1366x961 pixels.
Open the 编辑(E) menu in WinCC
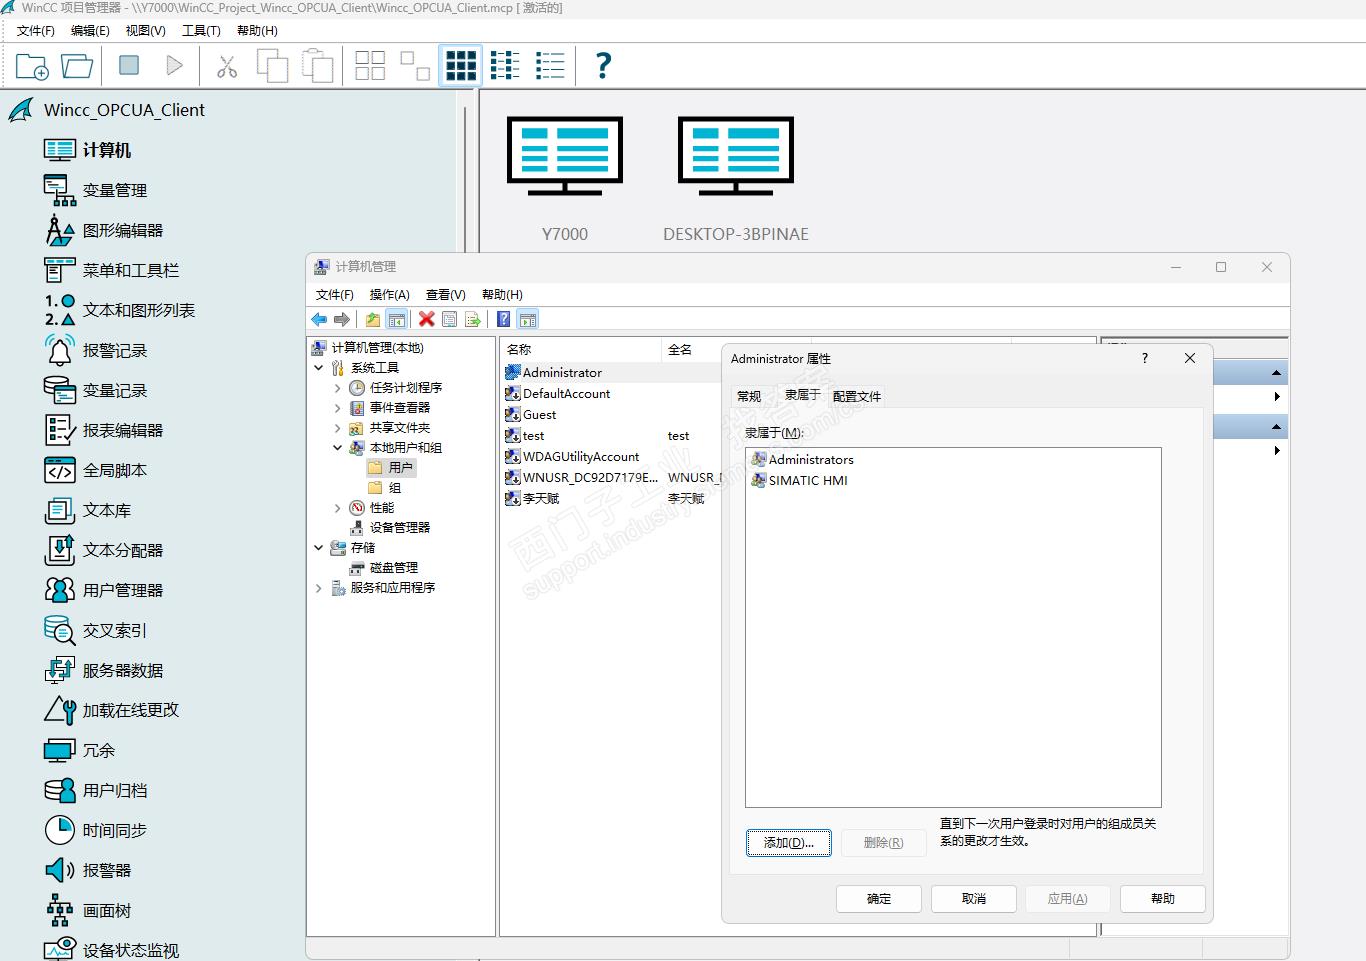point(90,31)
